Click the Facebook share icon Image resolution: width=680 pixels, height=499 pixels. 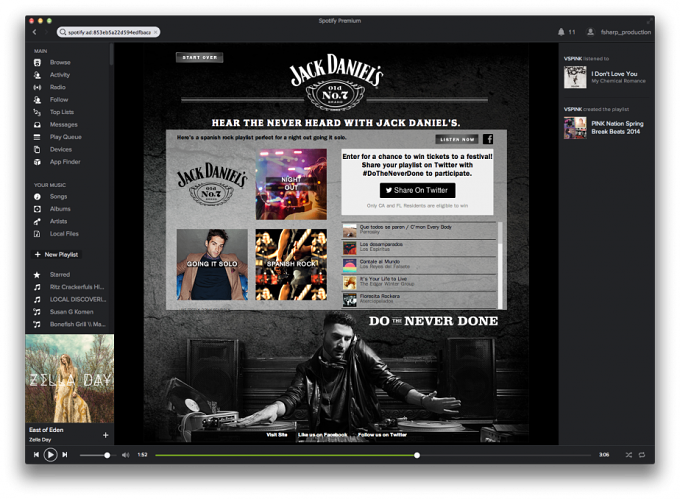(x=488, y=139)
